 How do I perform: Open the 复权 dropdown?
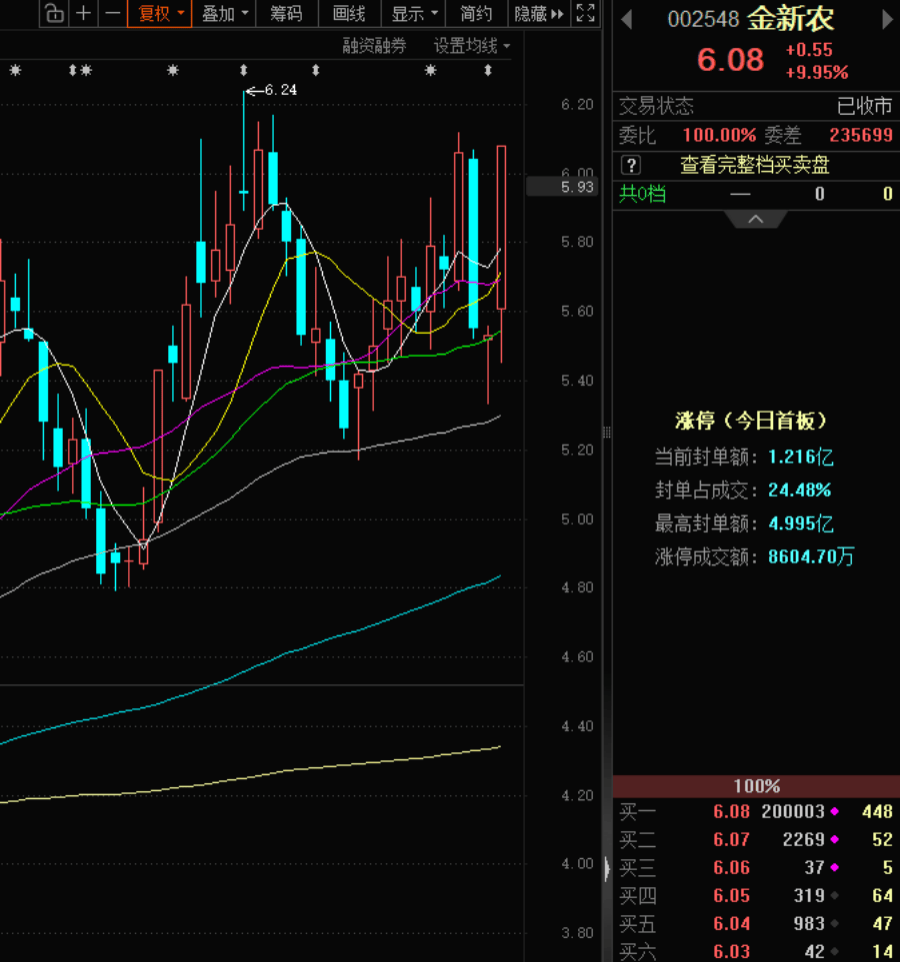tap(160, 13)
